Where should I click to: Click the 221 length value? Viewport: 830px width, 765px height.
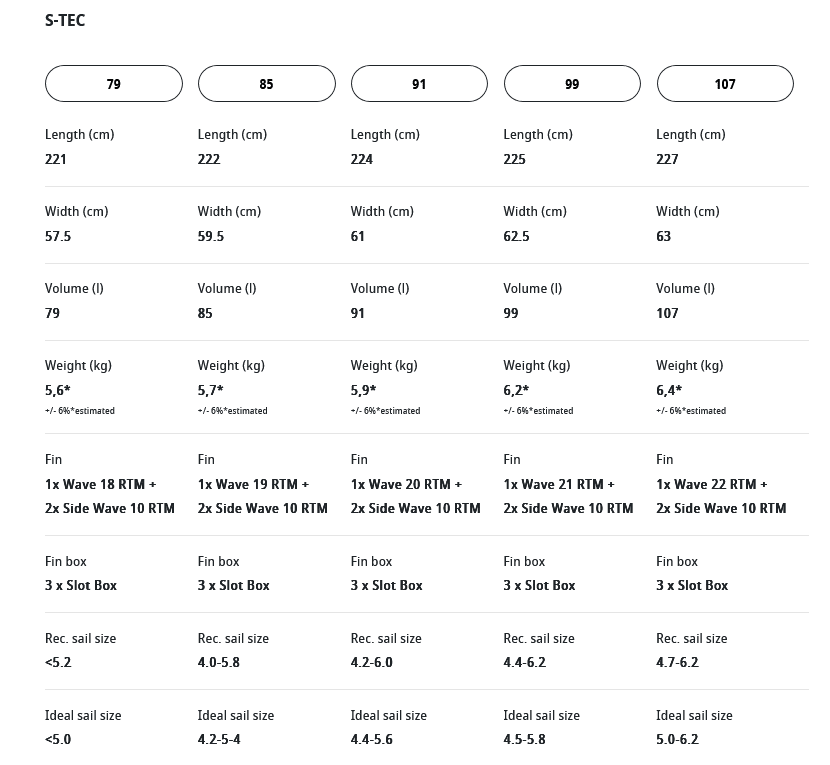click(x=56, y=159)
